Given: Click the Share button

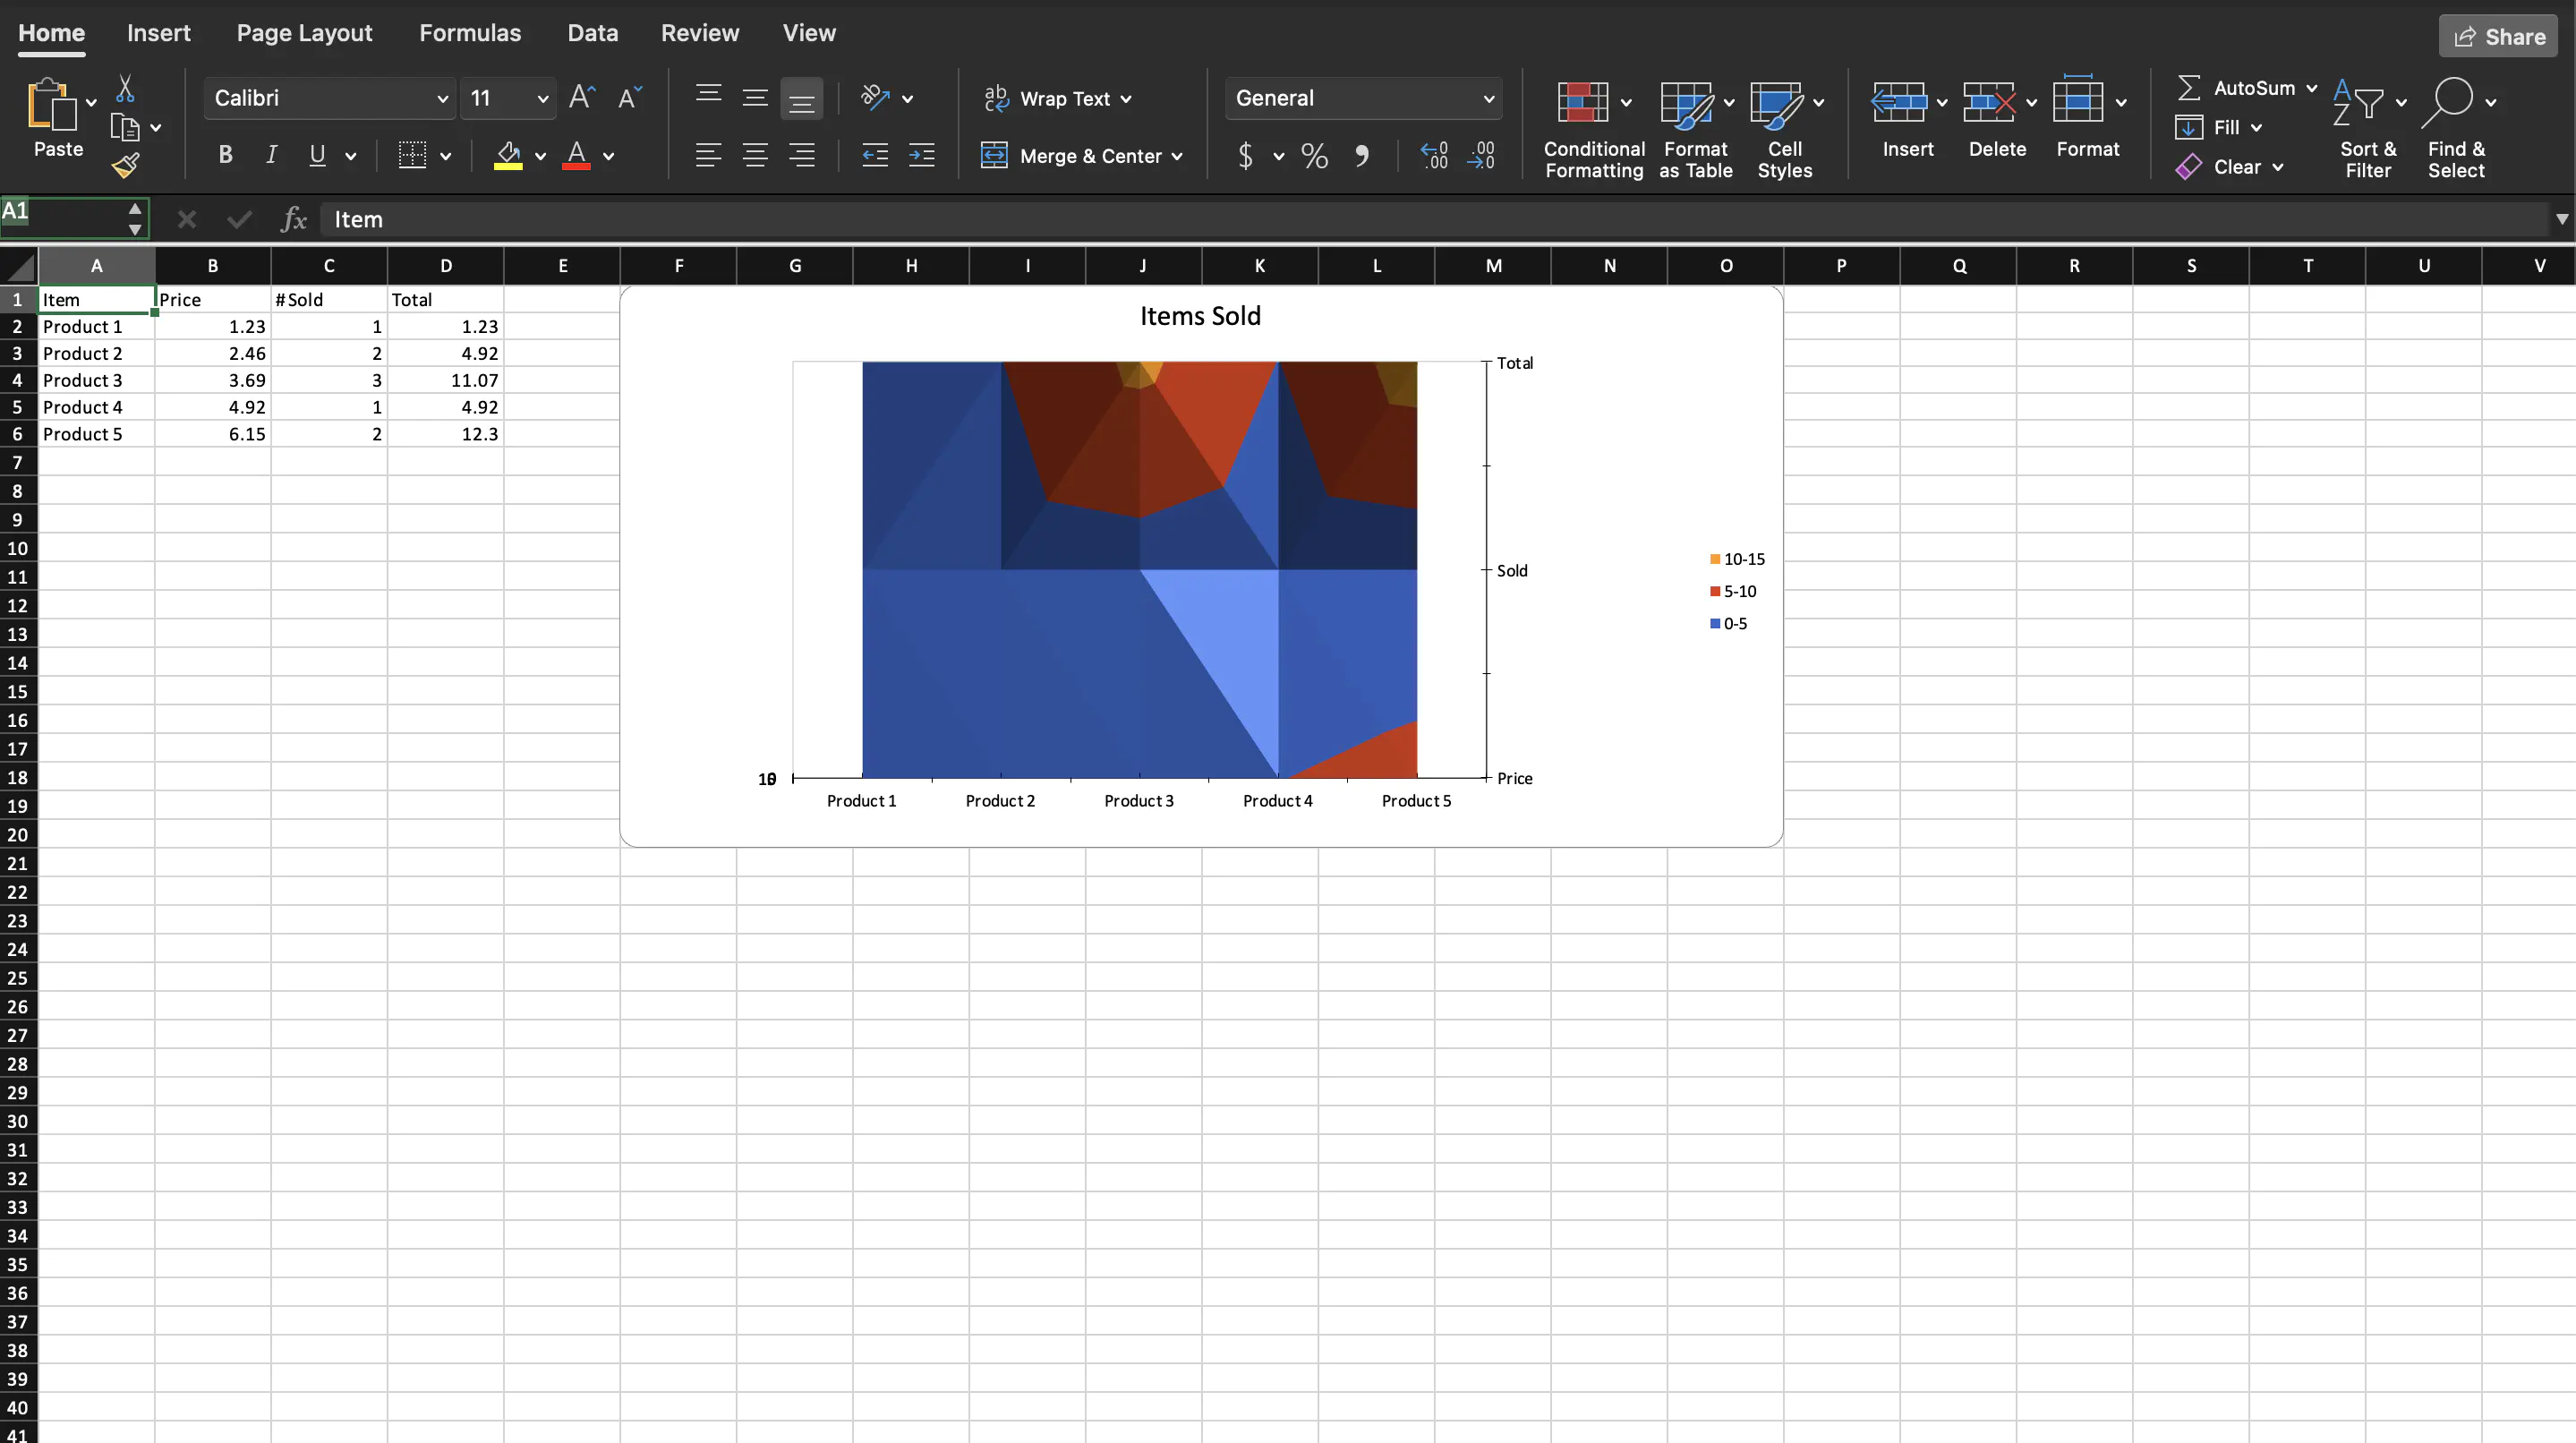Looking at the screenshot, I should point(2497,37).
